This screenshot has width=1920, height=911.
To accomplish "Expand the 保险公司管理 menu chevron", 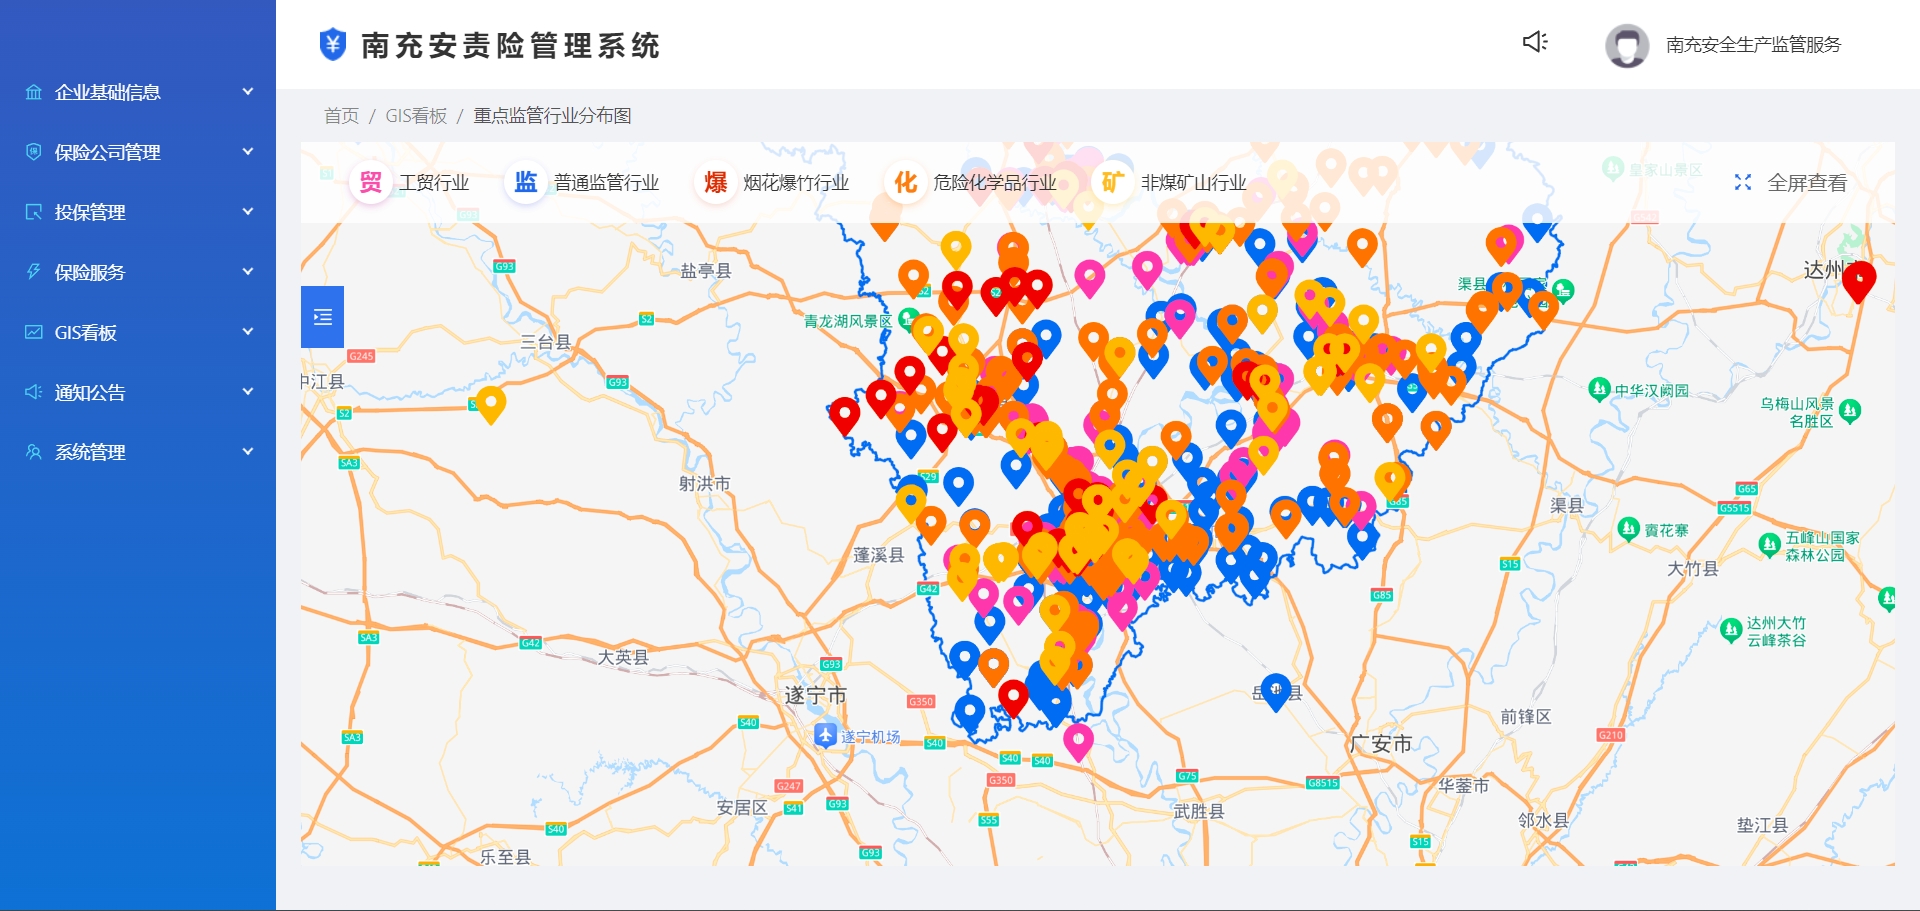I will coord(248,152).
